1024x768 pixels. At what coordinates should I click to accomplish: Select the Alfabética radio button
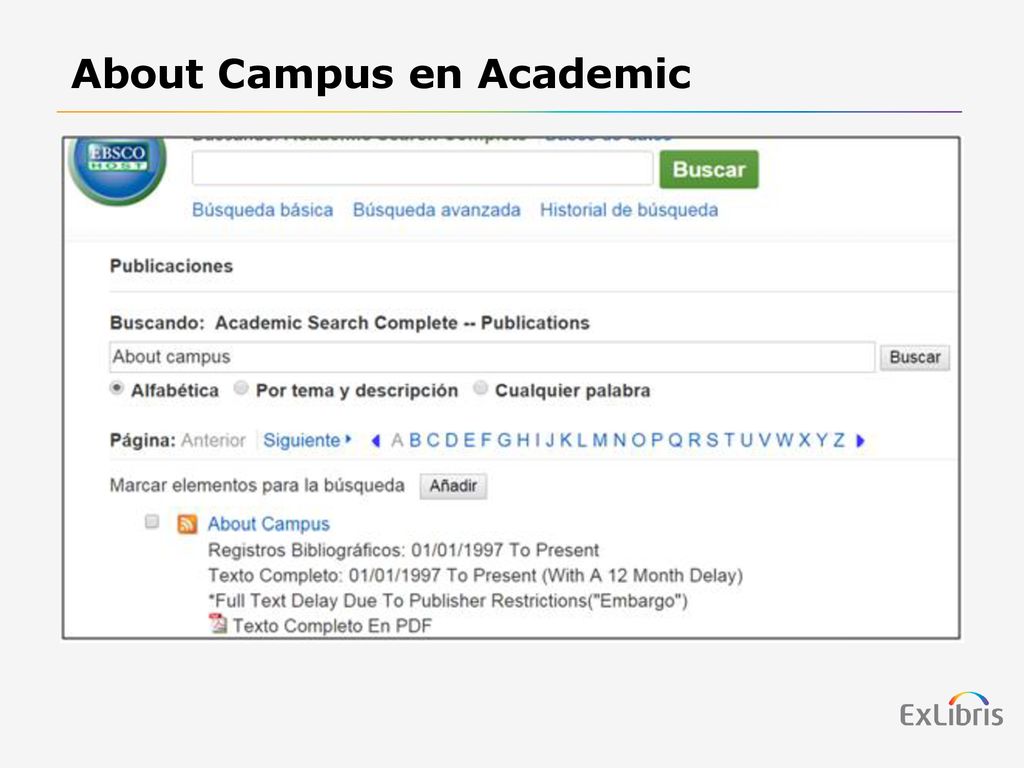(116, 388)
